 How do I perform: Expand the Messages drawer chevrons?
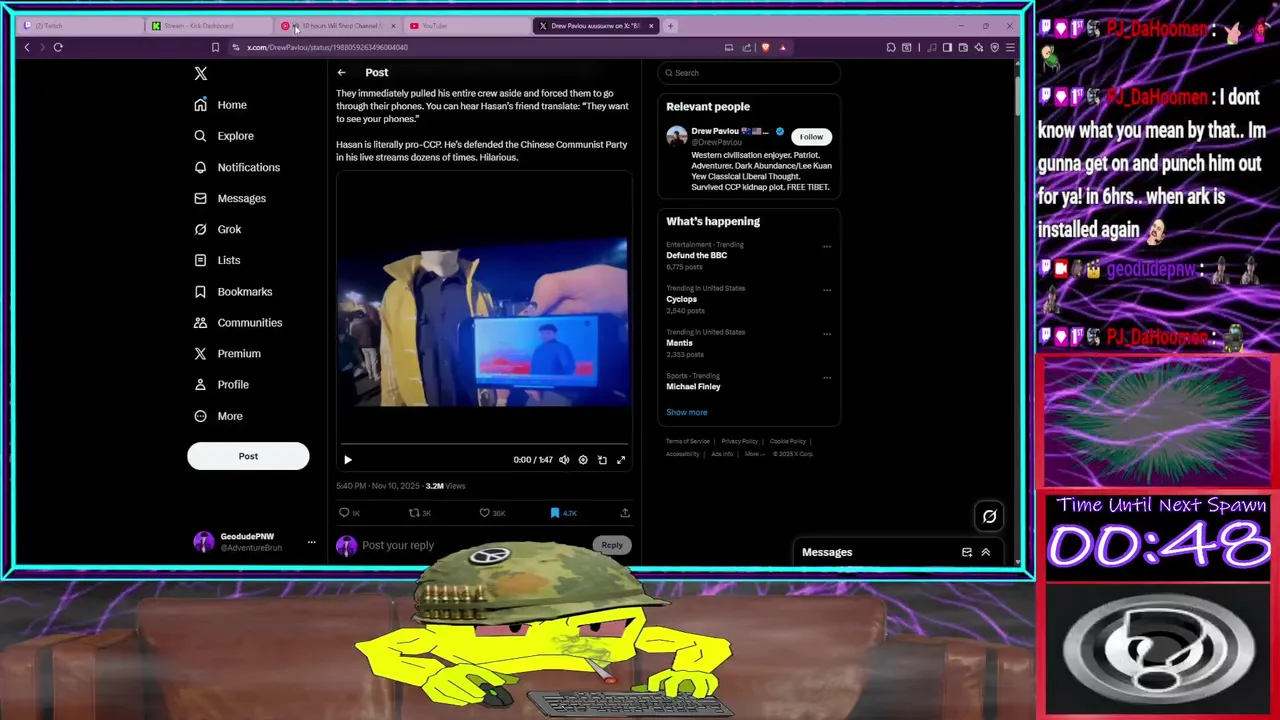coord(985,552)
